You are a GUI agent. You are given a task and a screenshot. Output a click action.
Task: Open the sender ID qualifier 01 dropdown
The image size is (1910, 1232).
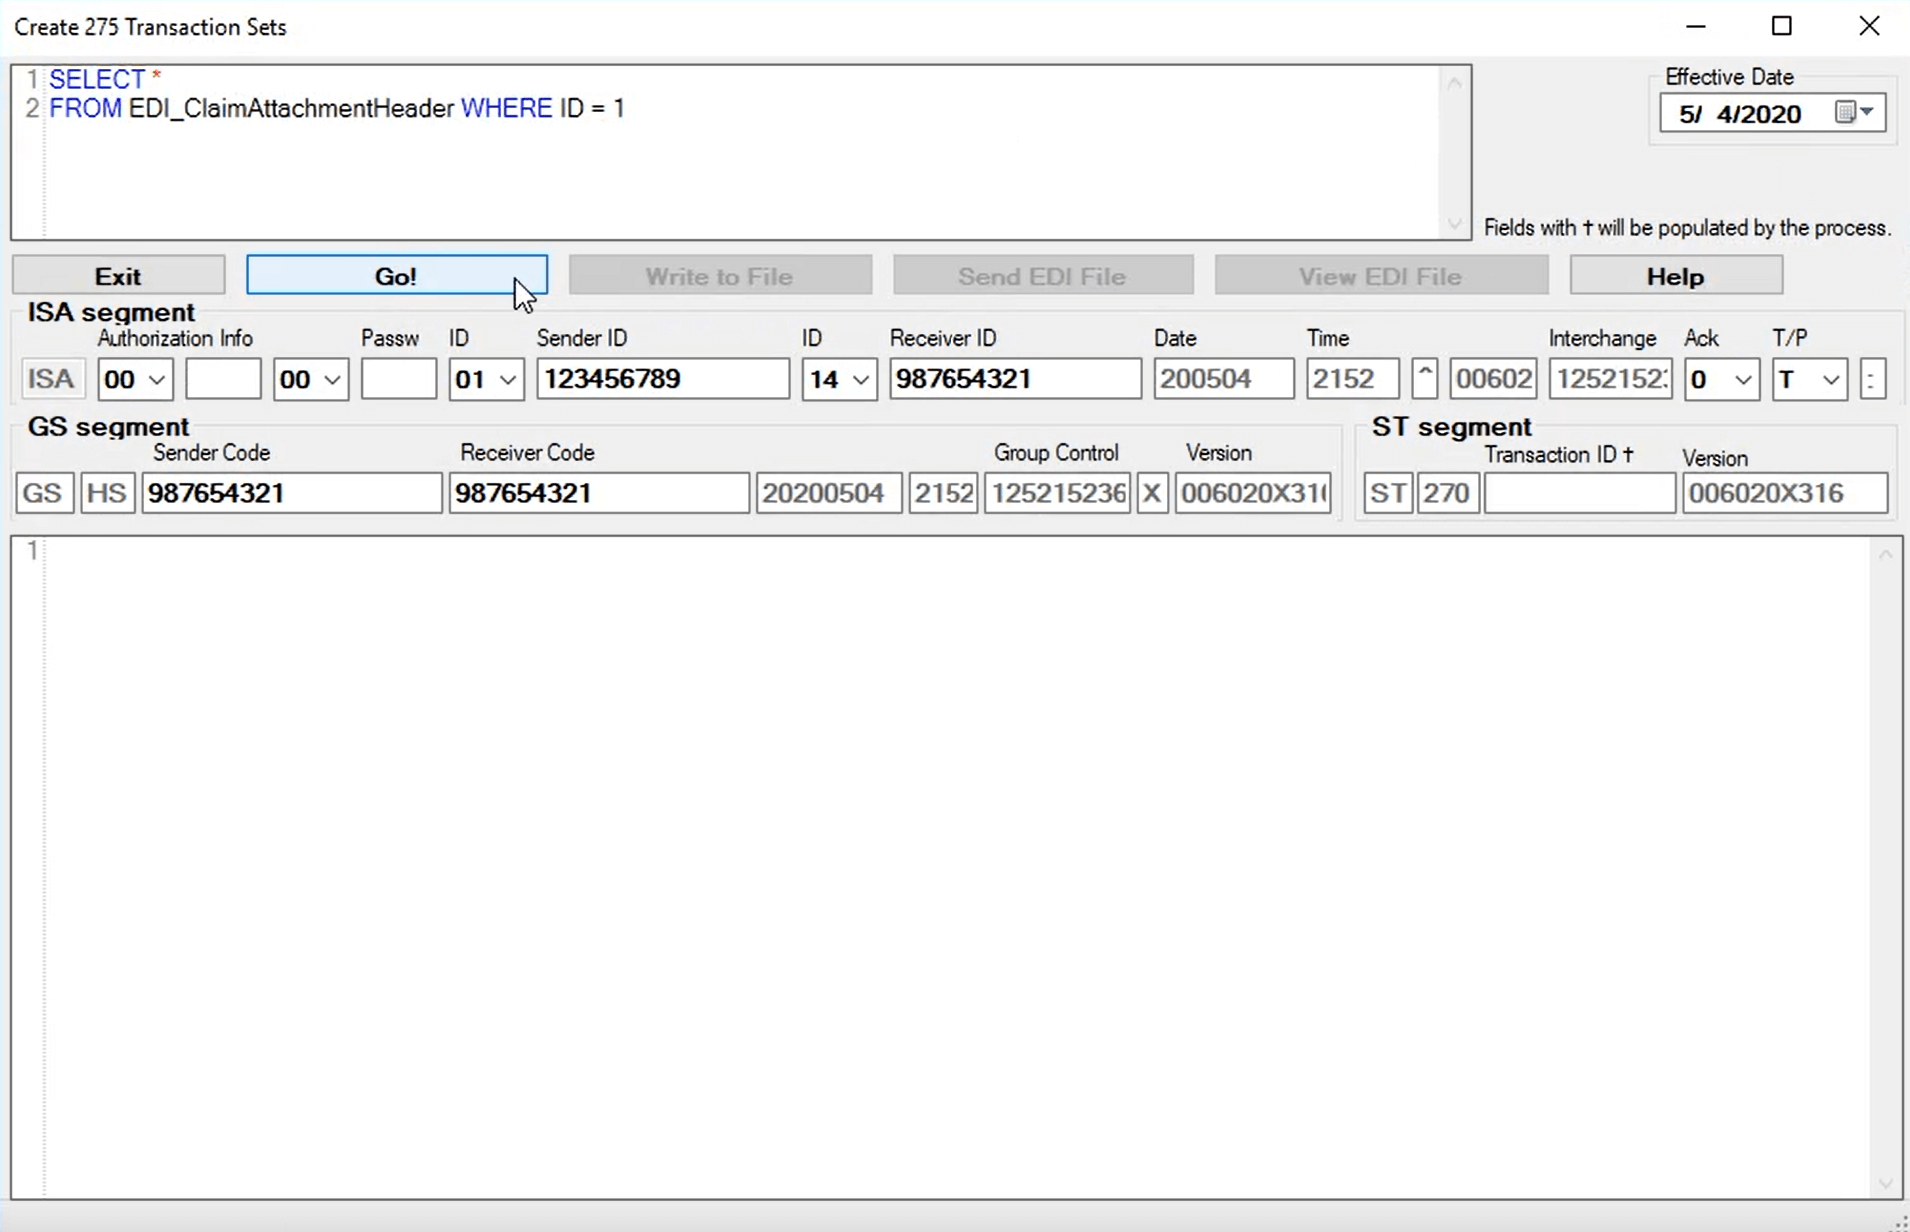pos(507,380)
